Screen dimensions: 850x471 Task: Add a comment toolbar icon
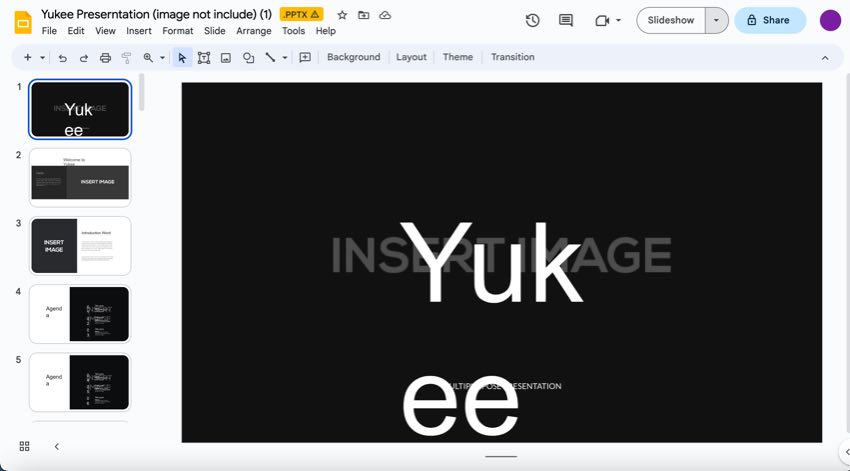pyautogui.click(x=305, y=57)
